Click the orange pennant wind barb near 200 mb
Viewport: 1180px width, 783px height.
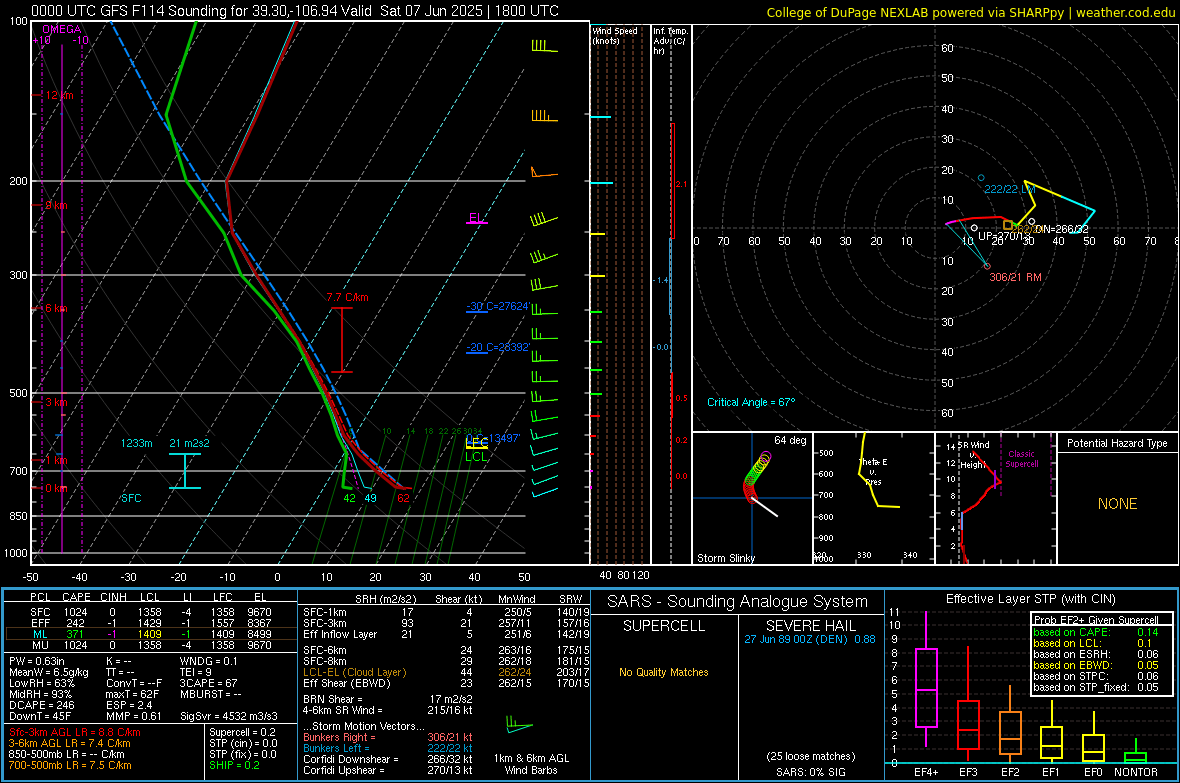click(x=544, y=173)
